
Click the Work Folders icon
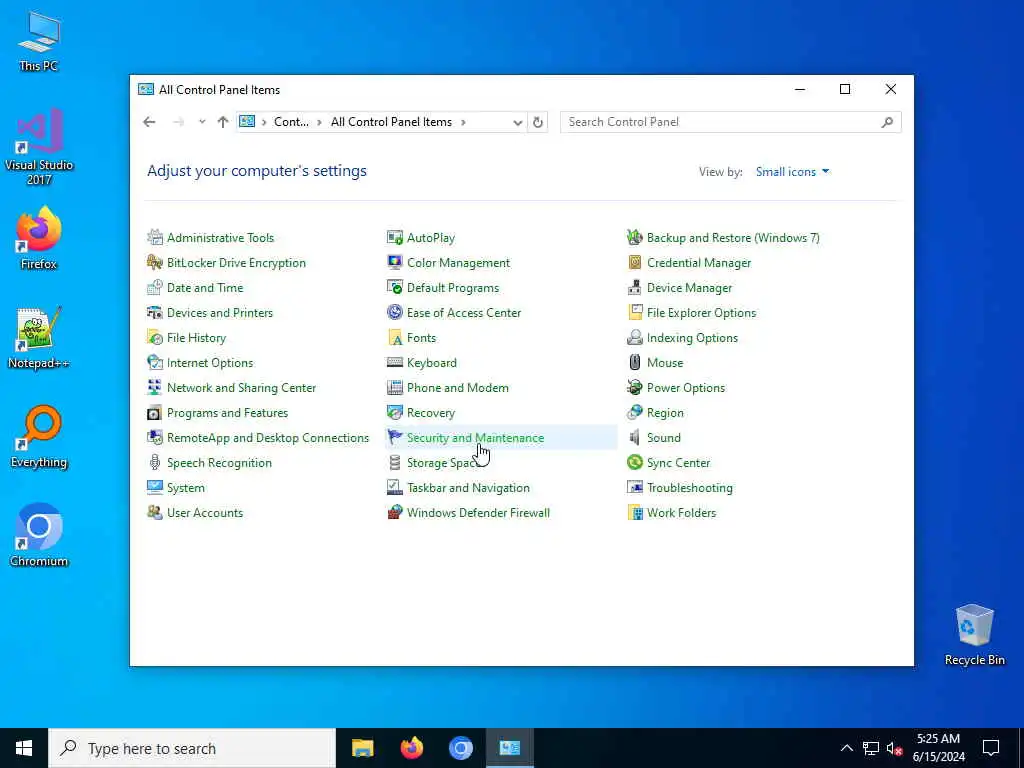(x=635, y=513)
